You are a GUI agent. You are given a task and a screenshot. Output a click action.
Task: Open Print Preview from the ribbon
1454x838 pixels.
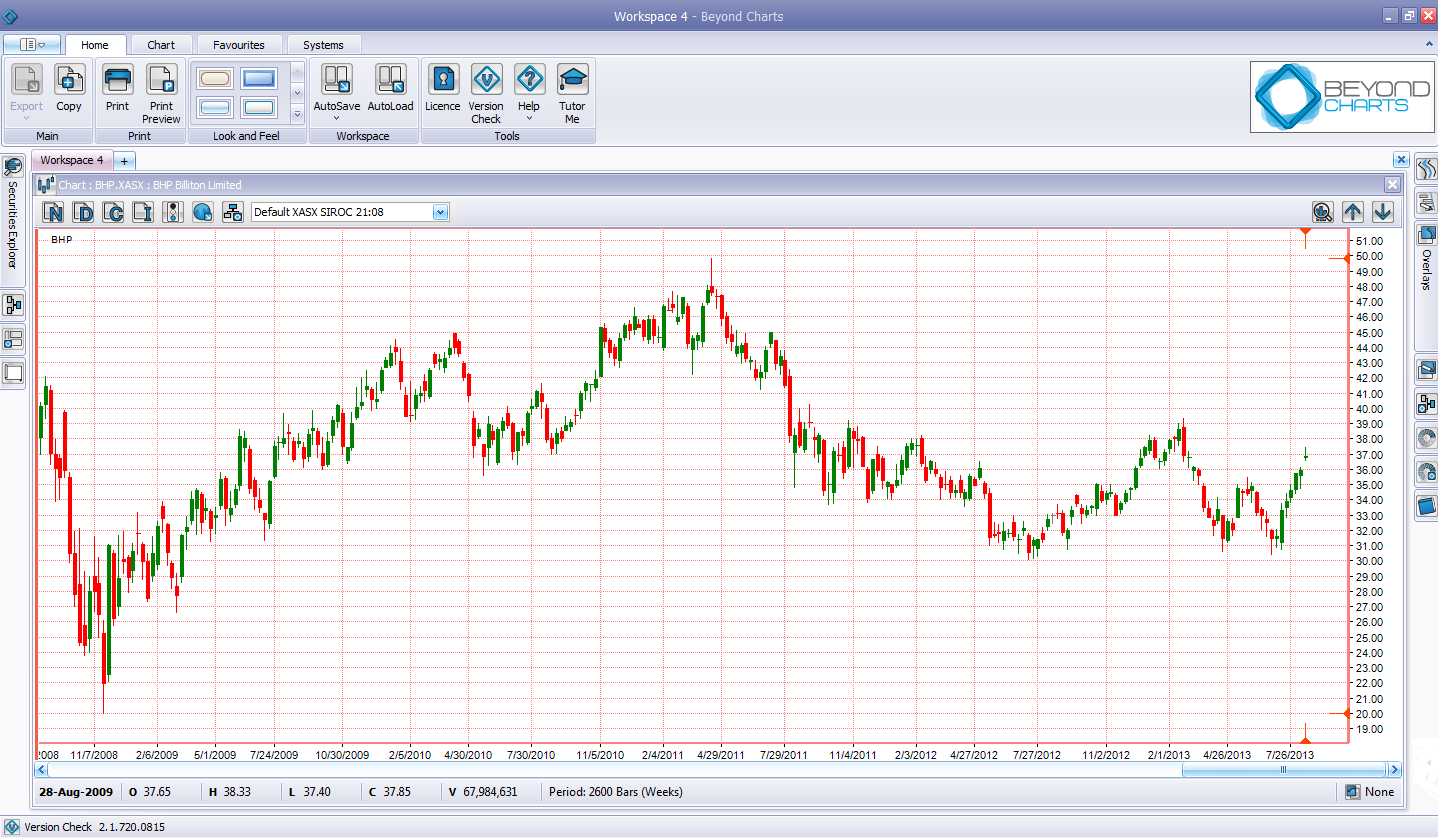tap(161, 94)
